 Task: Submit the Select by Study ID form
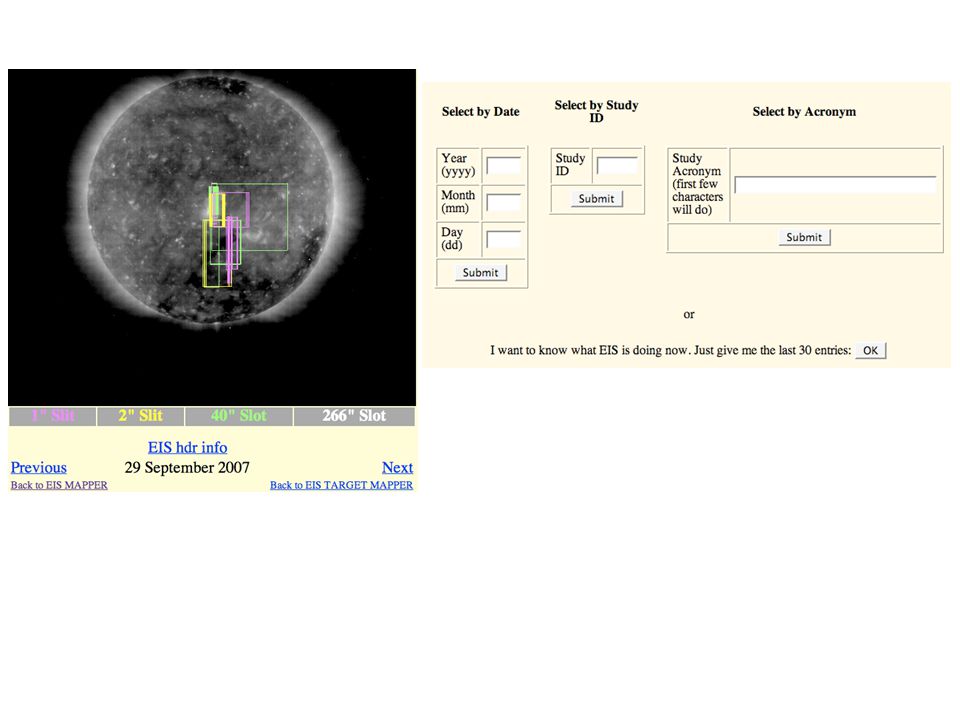pyautogui.click(x=596, y=198)
